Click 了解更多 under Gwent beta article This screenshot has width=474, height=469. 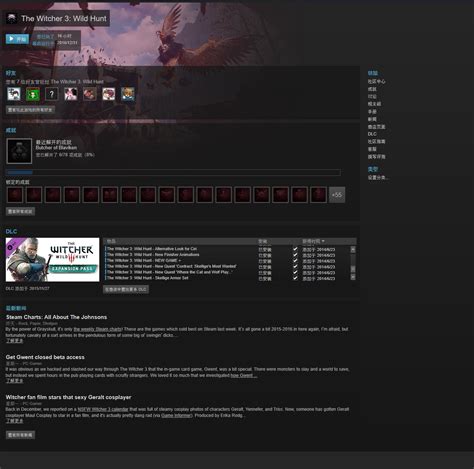click(14, 381)
